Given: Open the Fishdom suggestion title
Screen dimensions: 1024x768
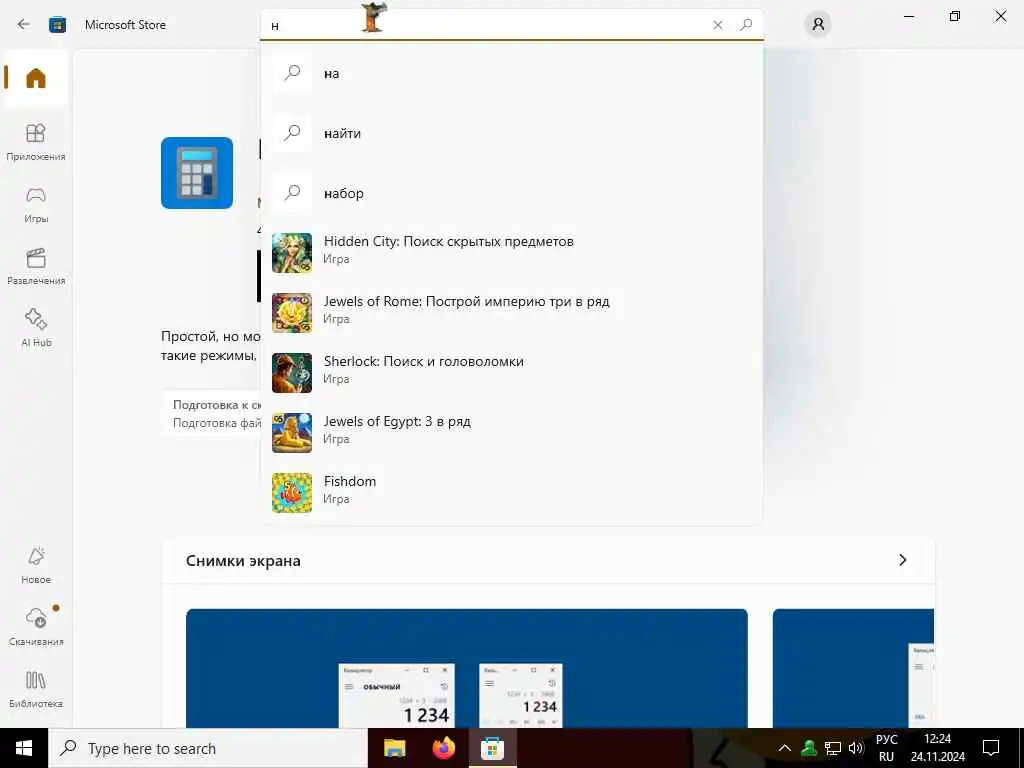Looking at the screenshot, I should [350, 481].
